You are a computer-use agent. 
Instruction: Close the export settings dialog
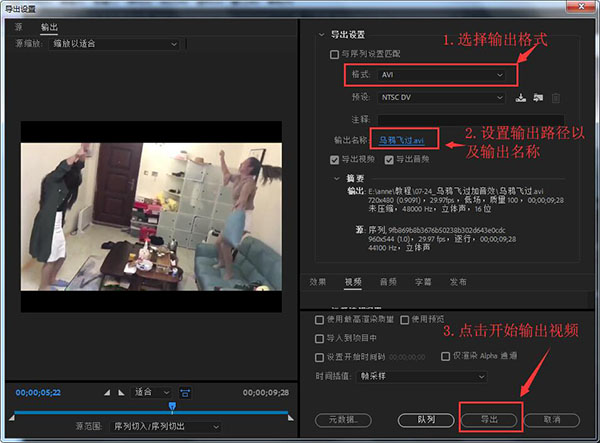tap(581, 6)
